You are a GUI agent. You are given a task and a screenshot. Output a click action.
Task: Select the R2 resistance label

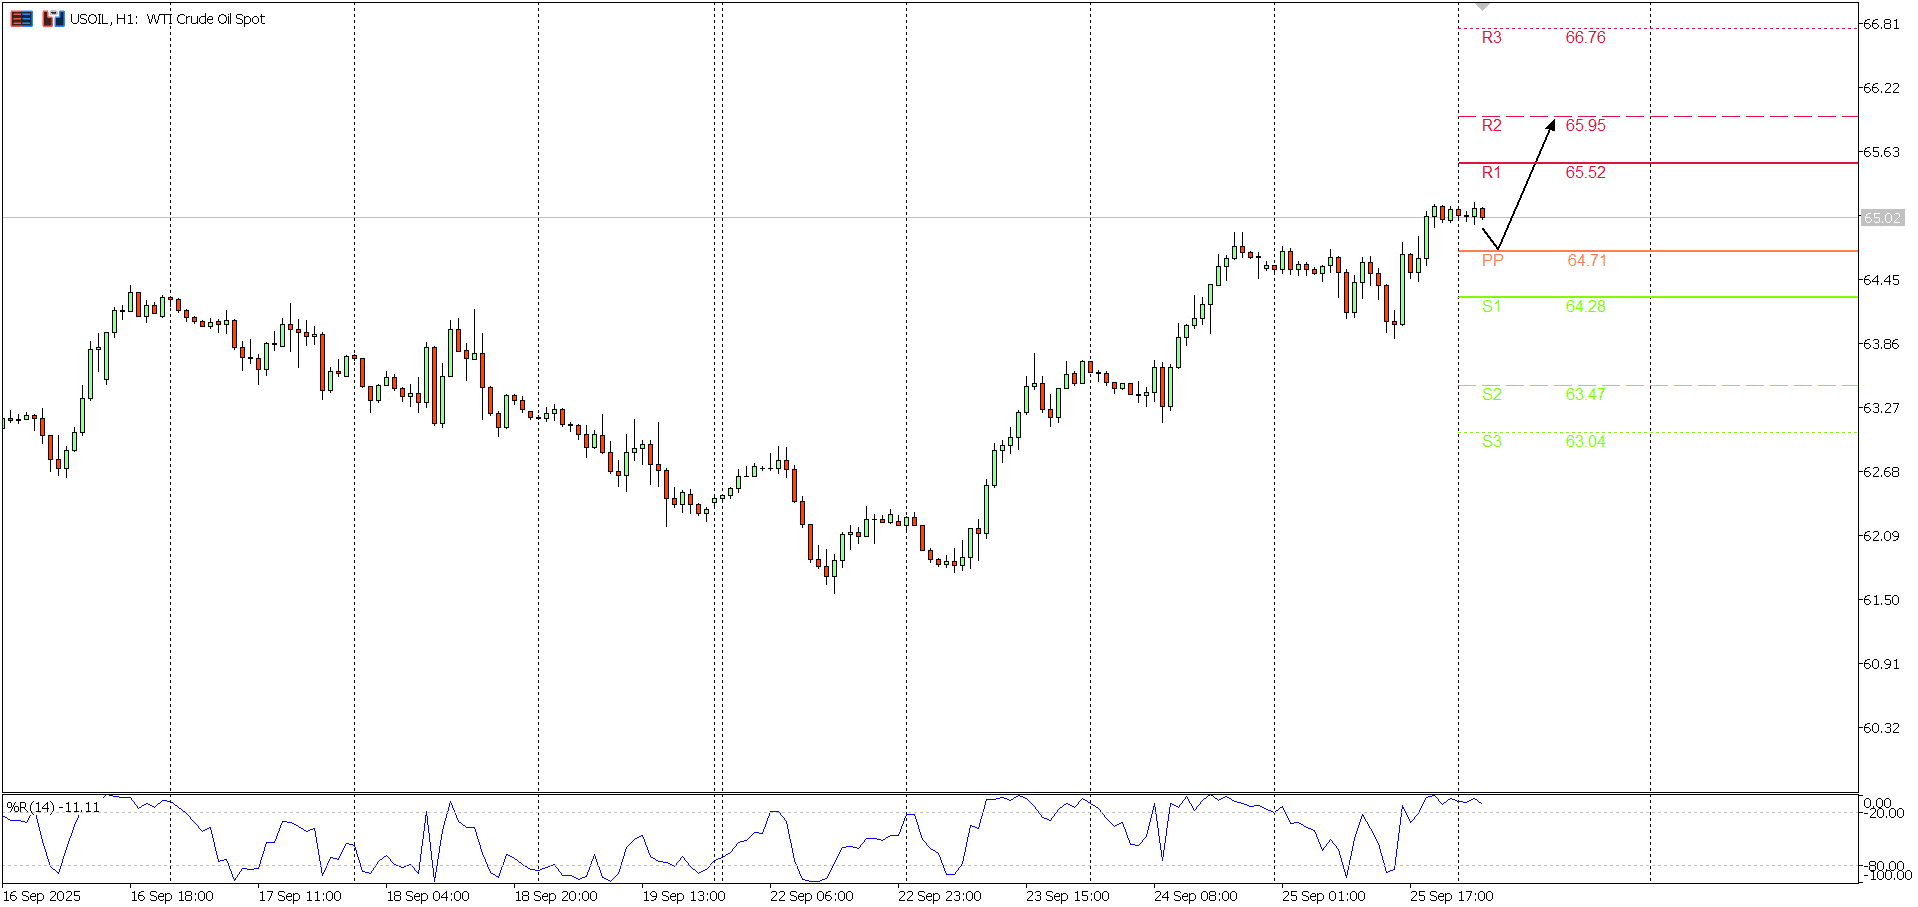1491,126
